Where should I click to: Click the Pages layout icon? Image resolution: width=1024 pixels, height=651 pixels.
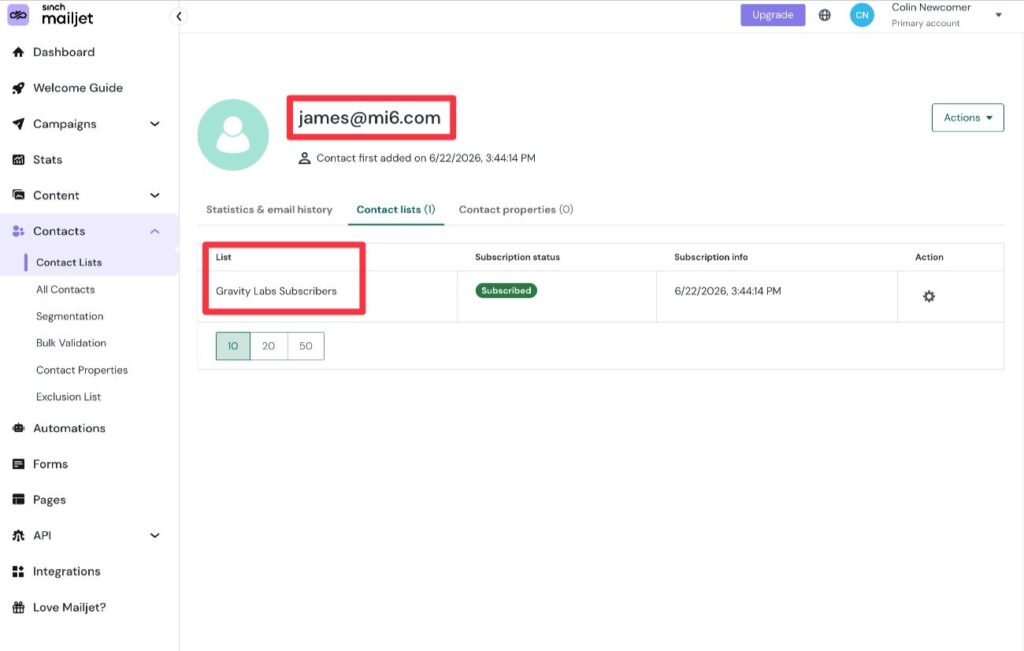coord(18,500)
